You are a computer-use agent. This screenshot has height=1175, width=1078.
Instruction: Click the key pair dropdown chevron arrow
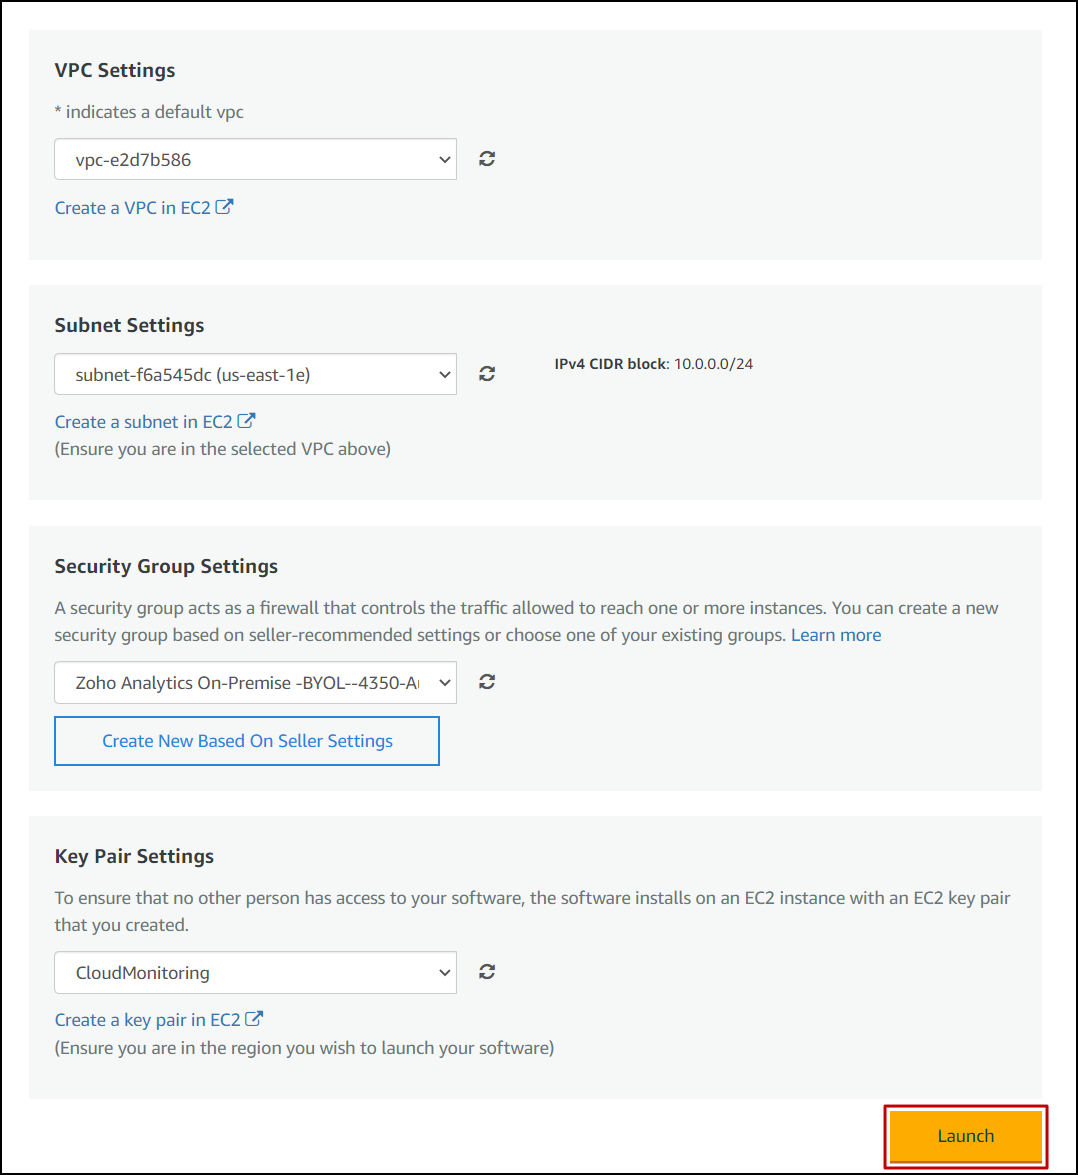pyautogui.click(x=444, y=973)
